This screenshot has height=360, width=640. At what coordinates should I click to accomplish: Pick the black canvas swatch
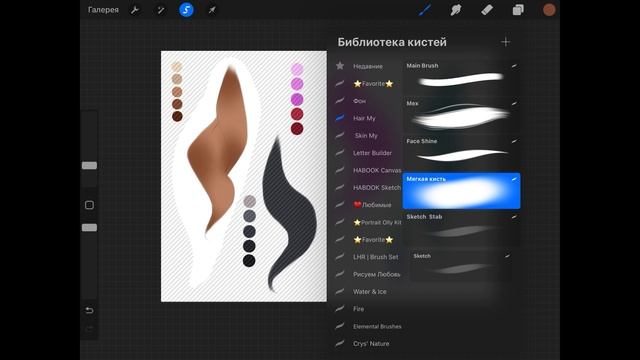click(249, 261)
